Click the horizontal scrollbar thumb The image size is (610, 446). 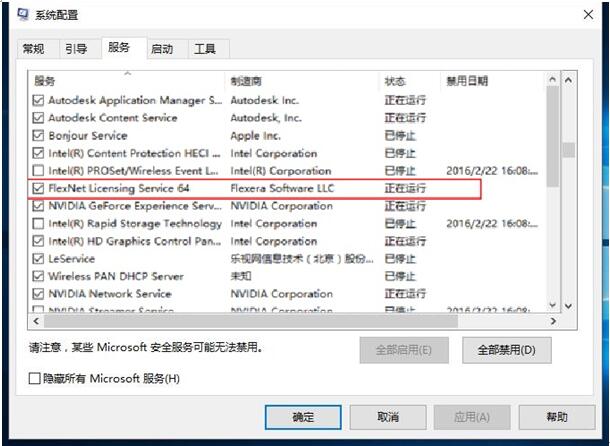pos(251,321)
